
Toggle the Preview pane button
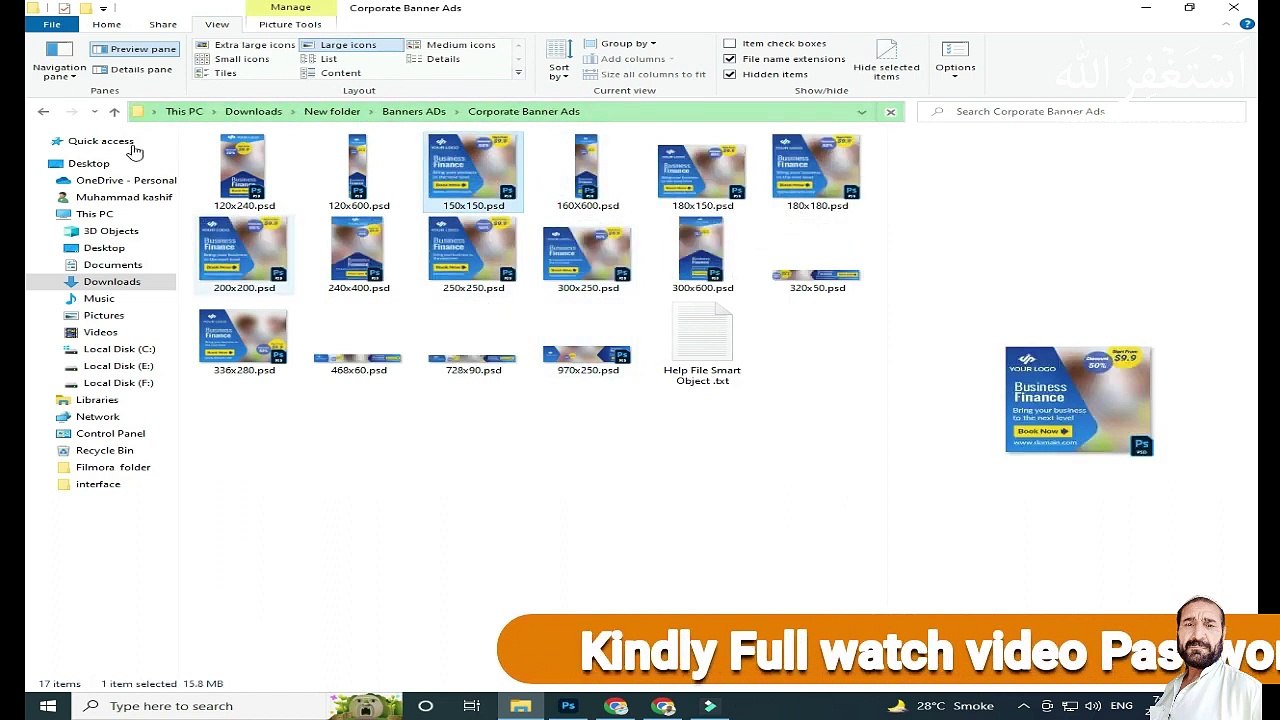134,49
